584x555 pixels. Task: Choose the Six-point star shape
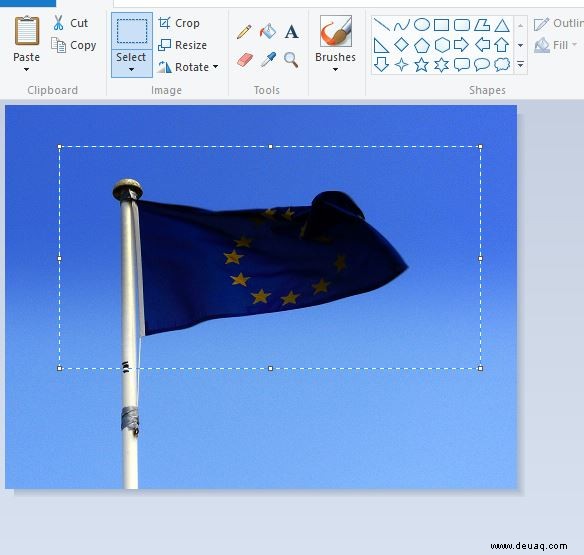click(442, 65)
